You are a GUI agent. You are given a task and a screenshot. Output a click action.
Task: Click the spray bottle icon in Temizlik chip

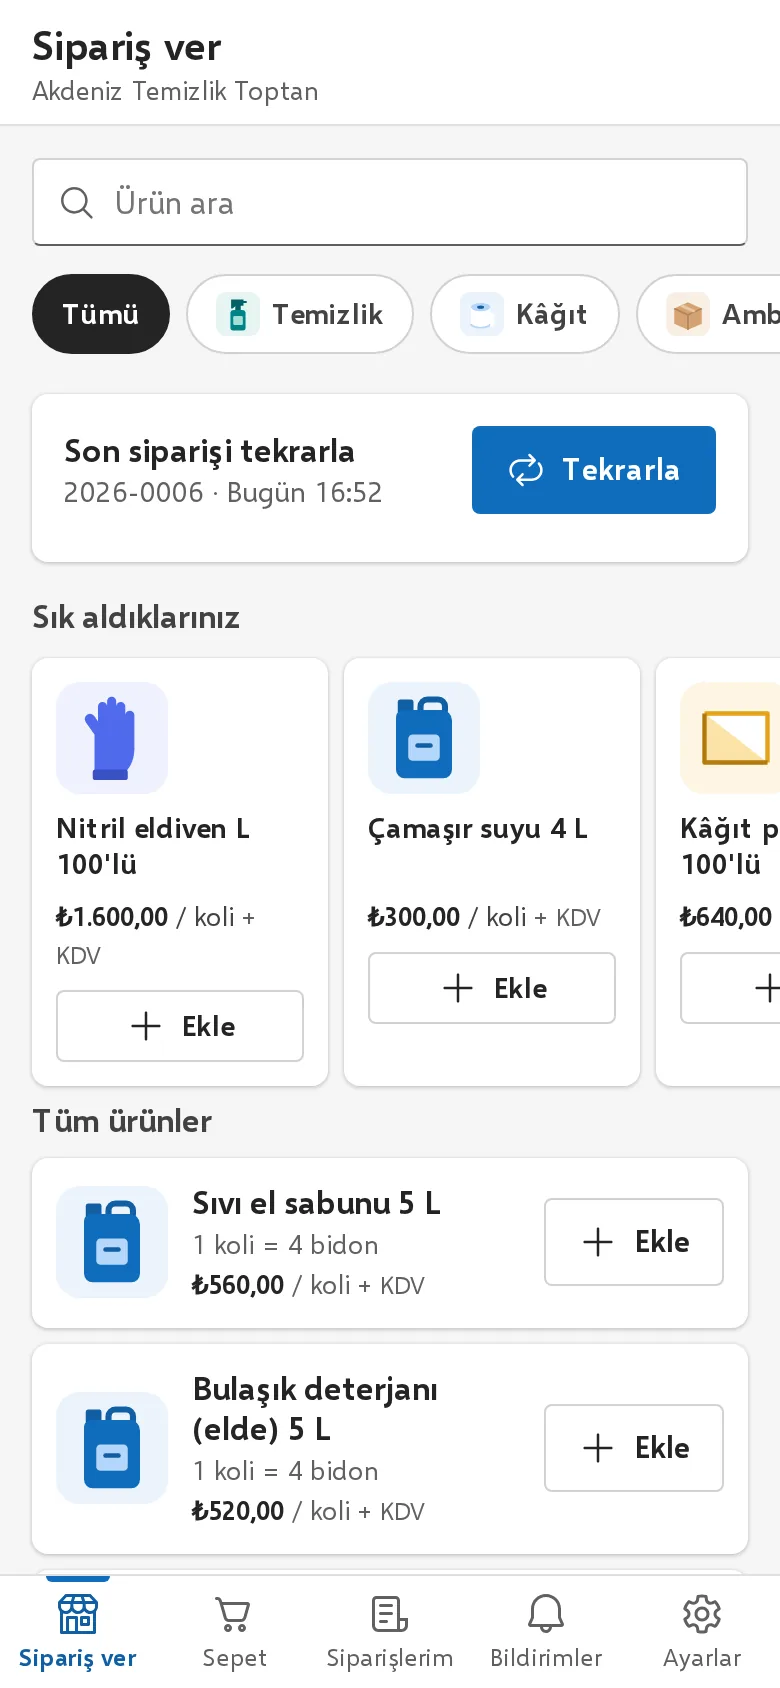[x=238, y=314]
